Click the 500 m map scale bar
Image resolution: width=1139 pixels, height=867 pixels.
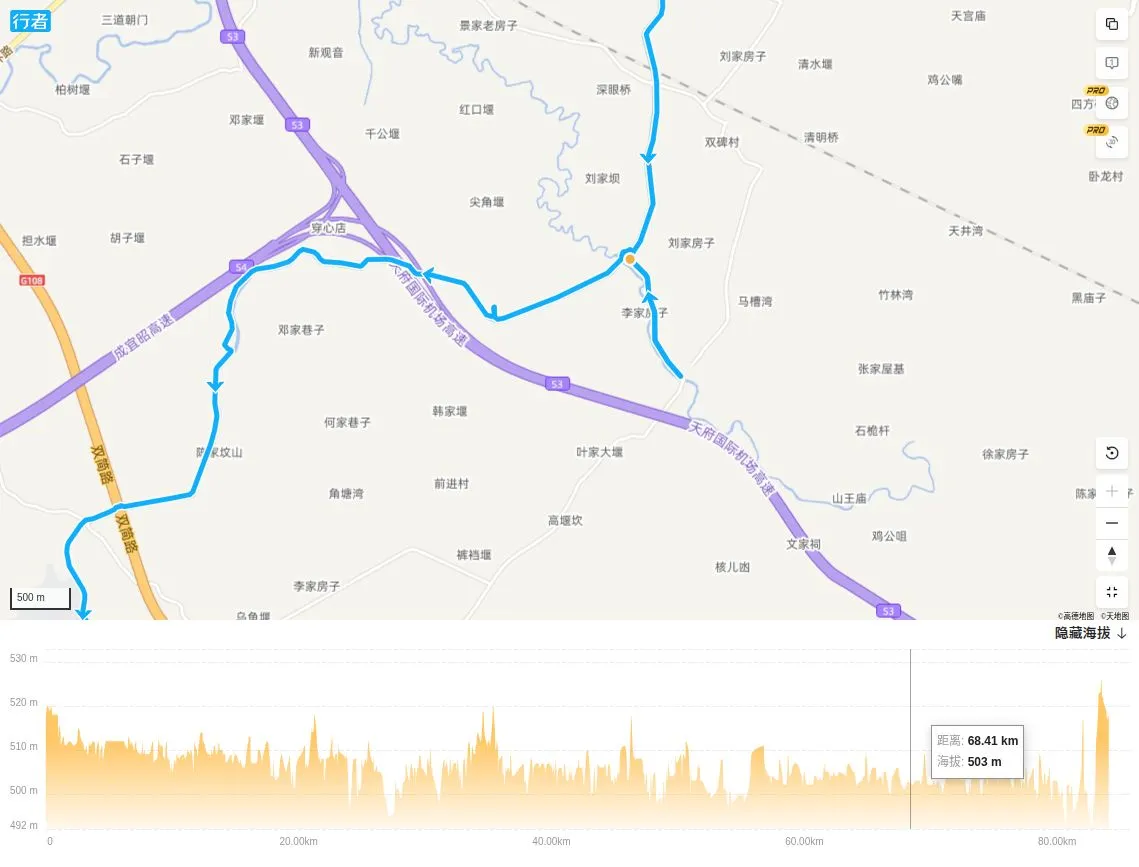coord(40,598)
